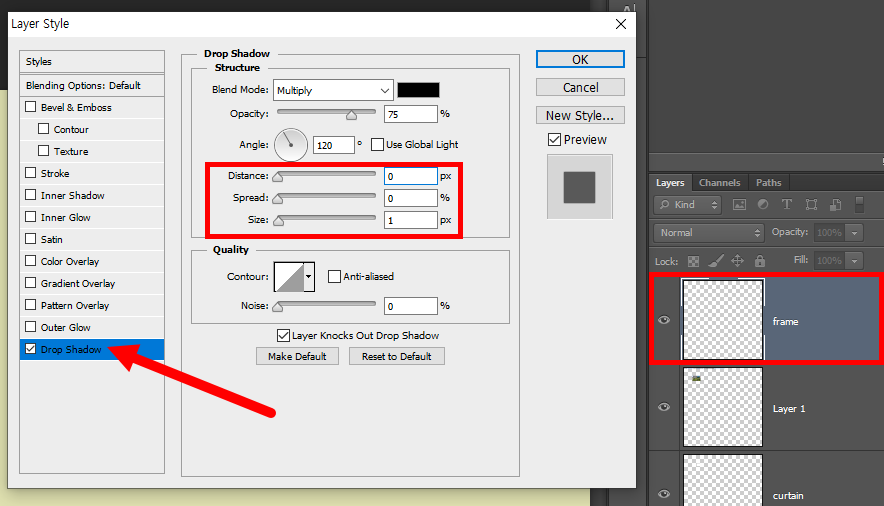Click the Opacity value field showing 75
Viewport: 884px width, 506px height.
pyautogui.click(x=410, y=114)
